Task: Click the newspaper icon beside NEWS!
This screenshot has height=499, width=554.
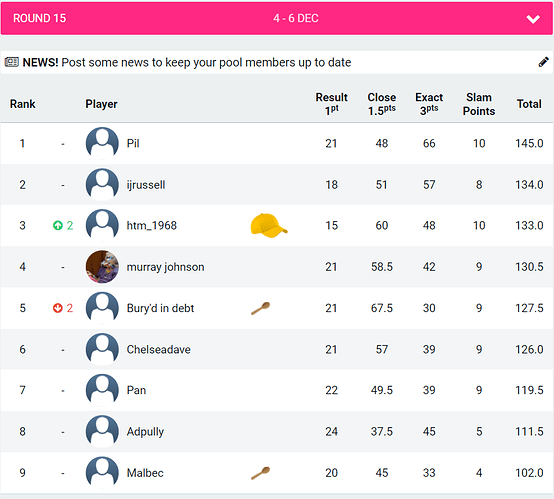Action: click(12, 62)
